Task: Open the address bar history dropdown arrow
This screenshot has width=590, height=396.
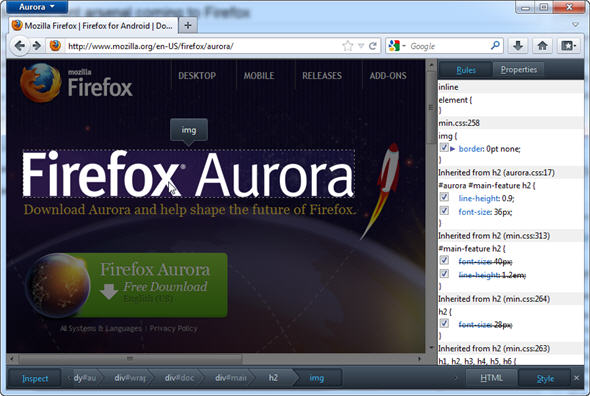Action: [361, 46]
